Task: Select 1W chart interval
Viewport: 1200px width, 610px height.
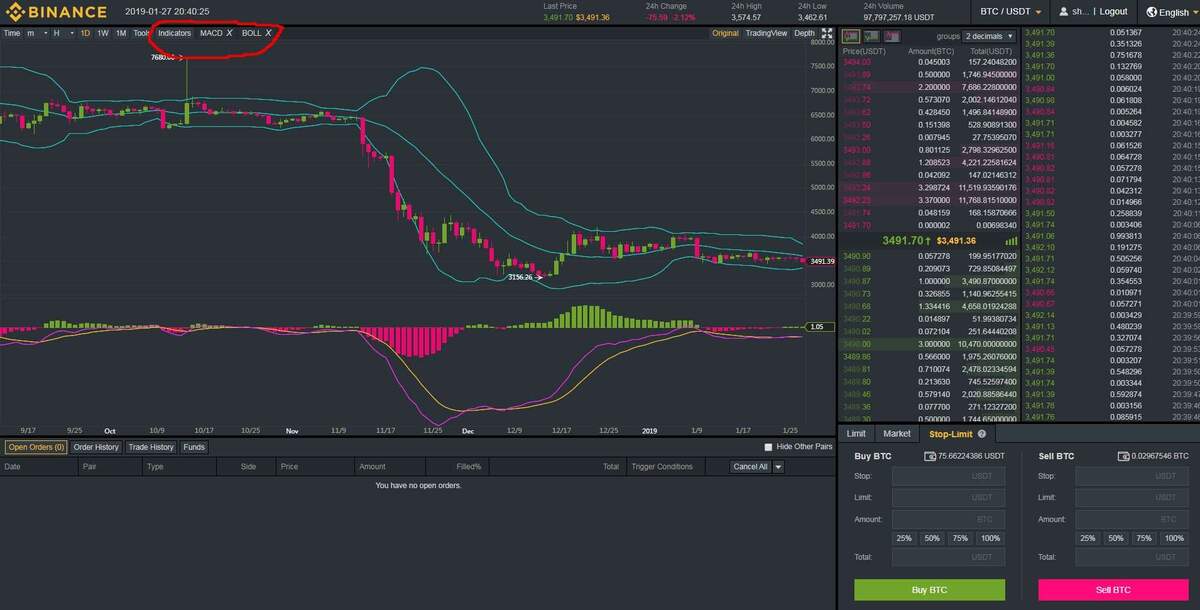Action: tap(103, 33)
